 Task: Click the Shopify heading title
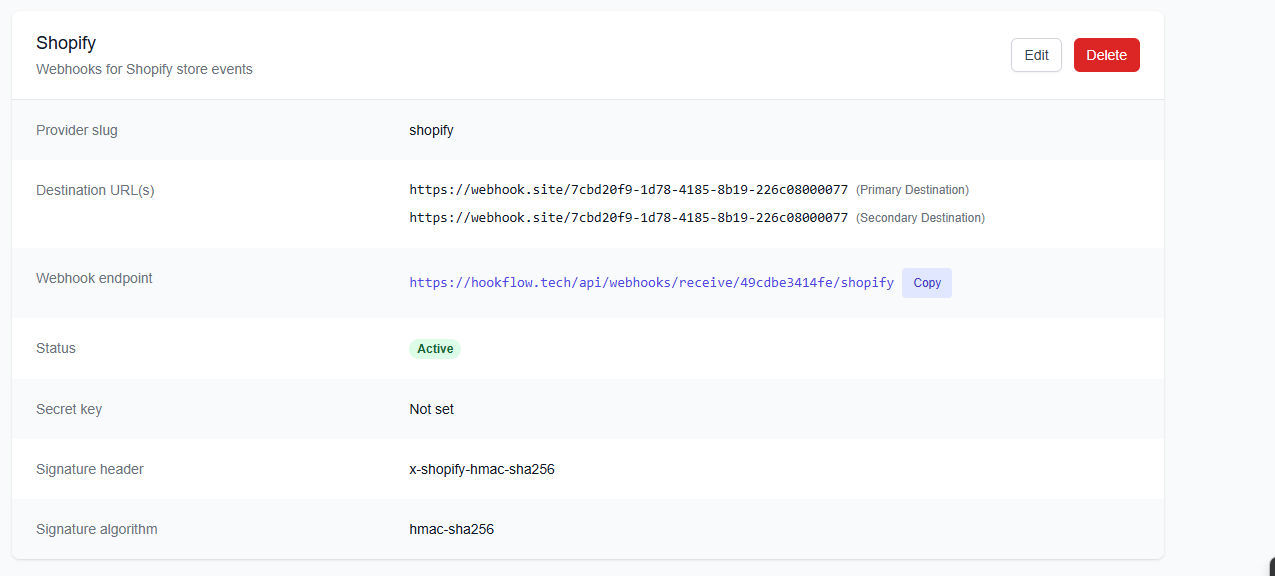click(x=66, y=43)
